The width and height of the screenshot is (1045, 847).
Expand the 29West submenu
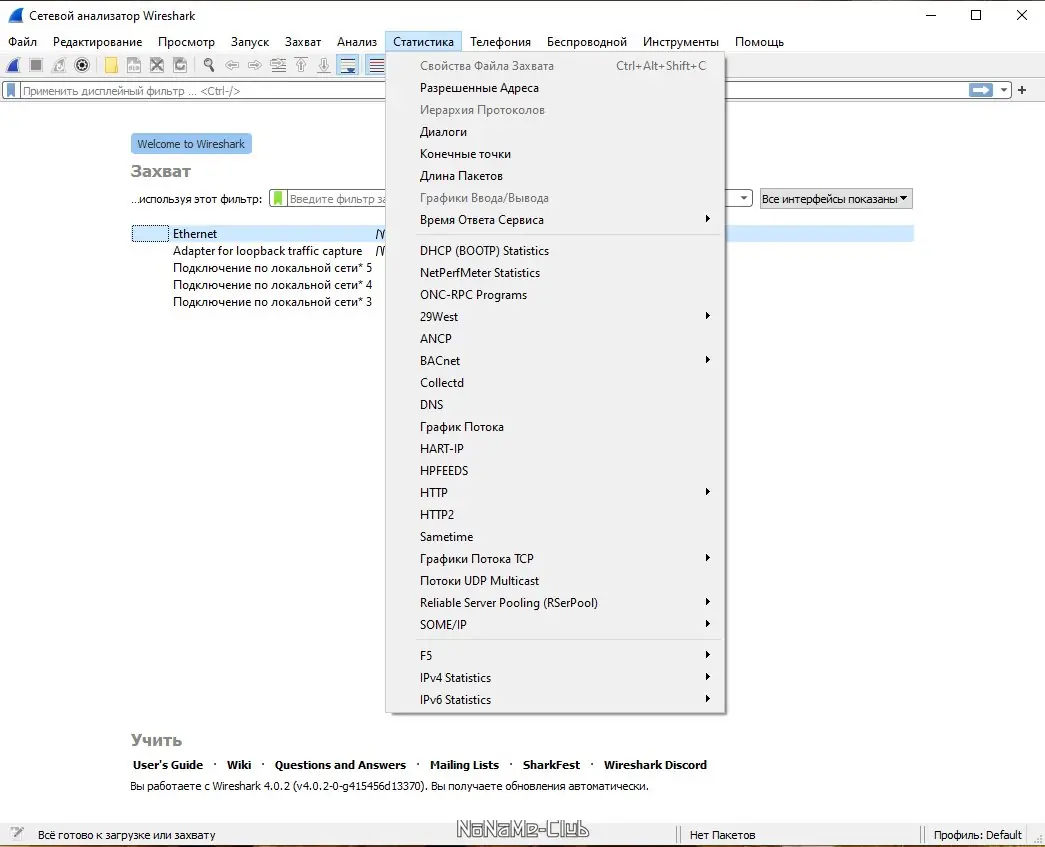point(555,317)
